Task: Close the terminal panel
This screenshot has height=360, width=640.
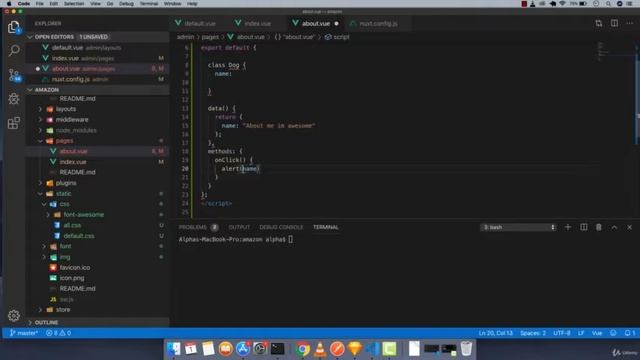Action: (x=629, y=227)
